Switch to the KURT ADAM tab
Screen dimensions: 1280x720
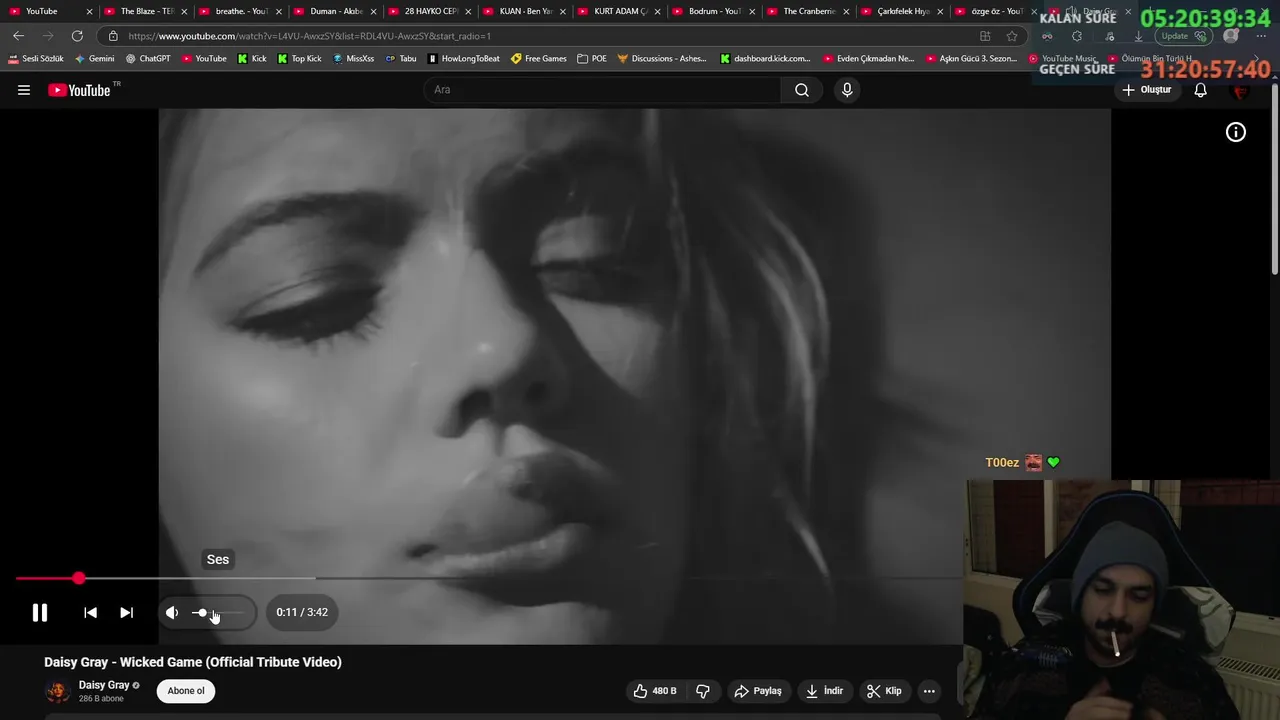[620, 11]
